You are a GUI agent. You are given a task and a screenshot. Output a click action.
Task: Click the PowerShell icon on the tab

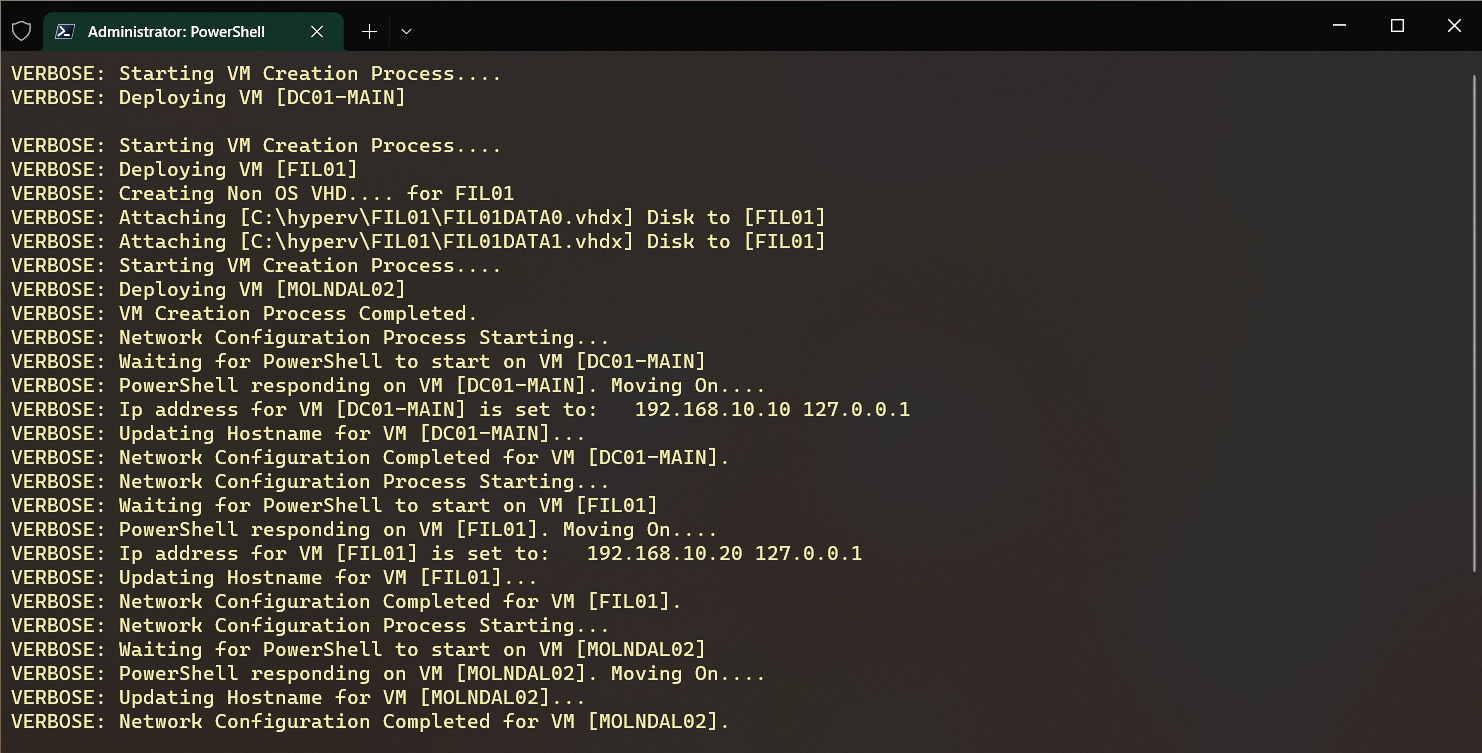click(x=65, y=31)
